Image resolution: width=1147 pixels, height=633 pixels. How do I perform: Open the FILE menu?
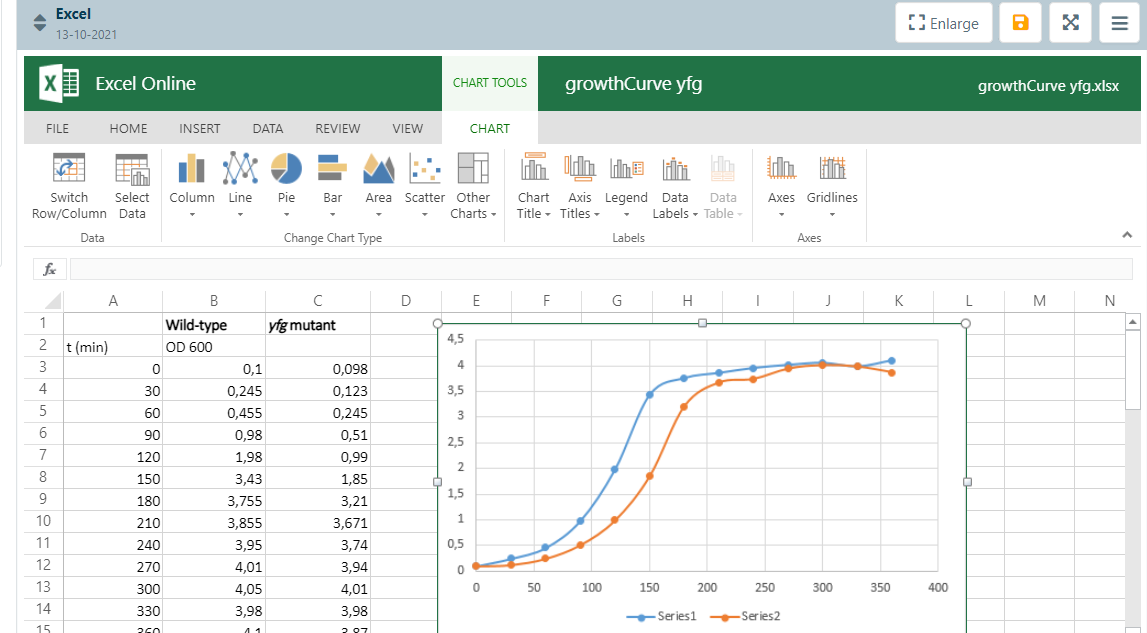pos(58,128)
